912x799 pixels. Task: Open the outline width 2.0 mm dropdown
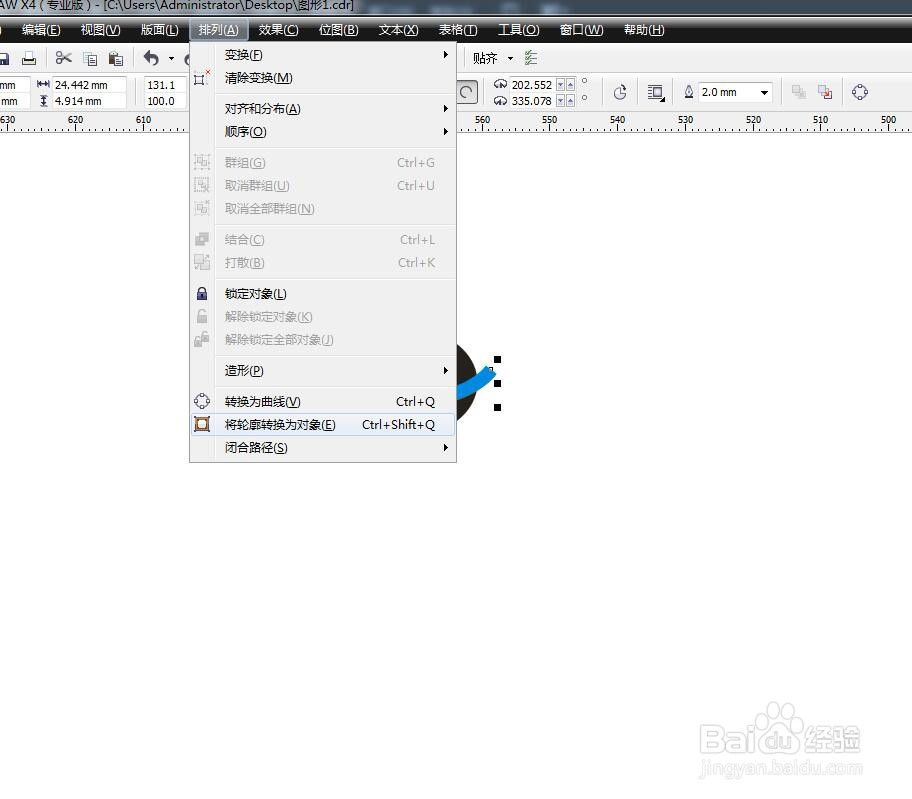point(764,92)
